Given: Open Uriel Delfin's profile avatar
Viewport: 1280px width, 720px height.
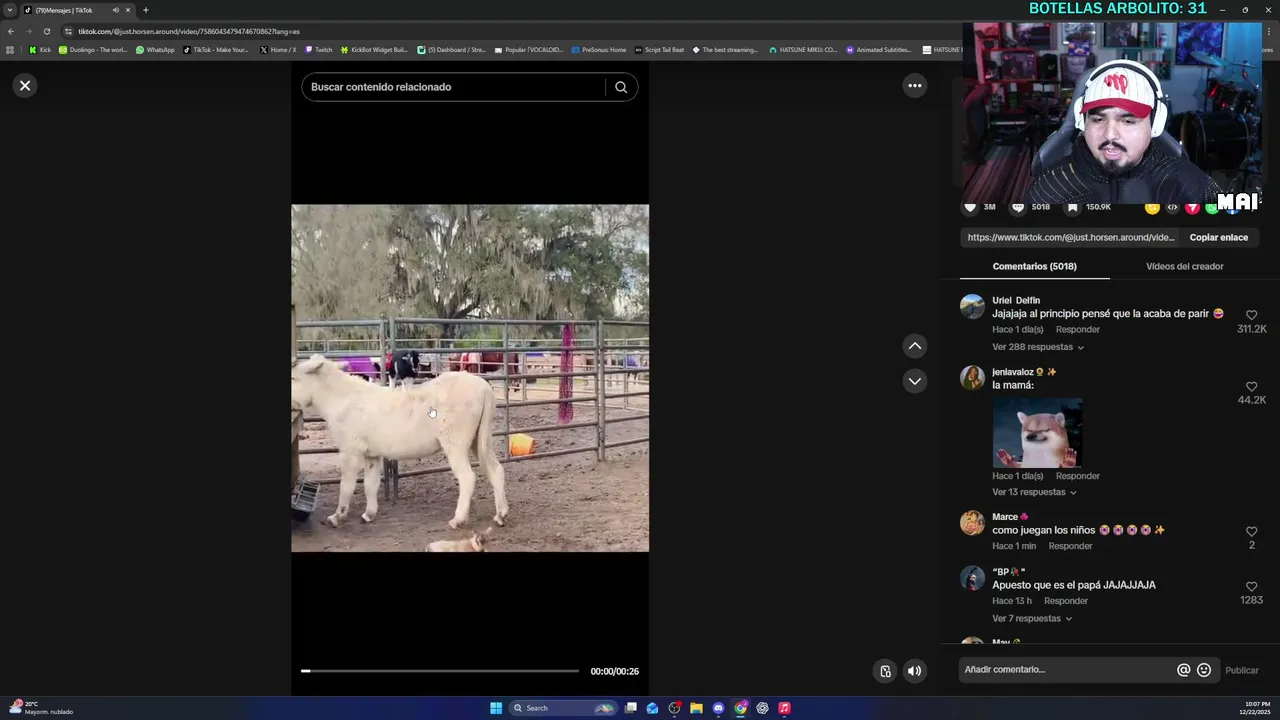Looking at the screenshot, I should pyautogui.click(x=972, y=307).
